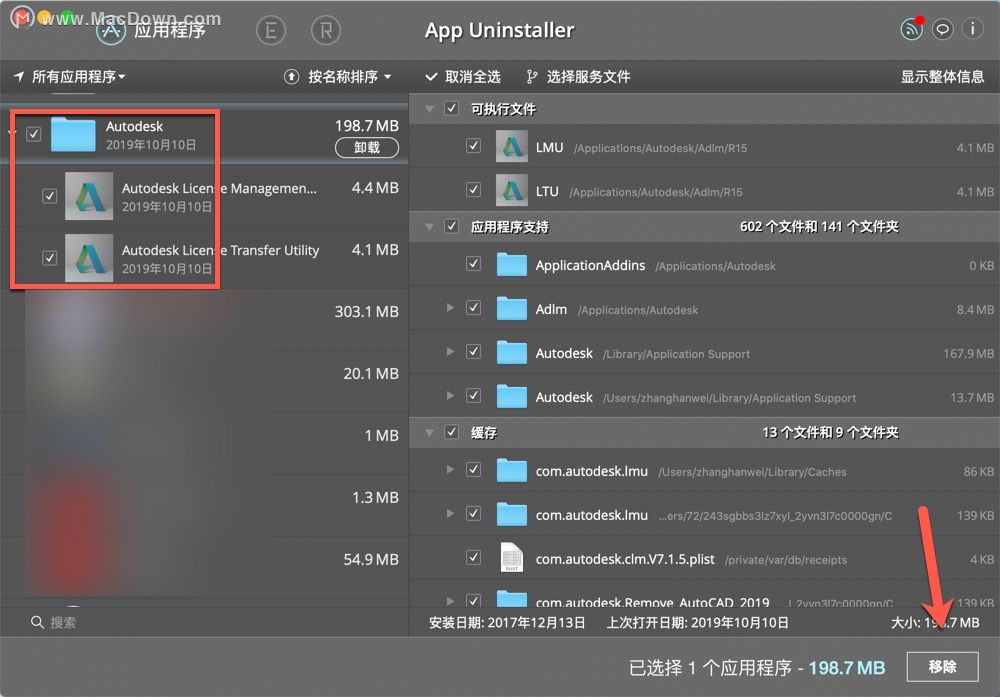Uncheck the Adlm folder checkbox
This screenshot has height=697, width=1000.
(474, 308)
